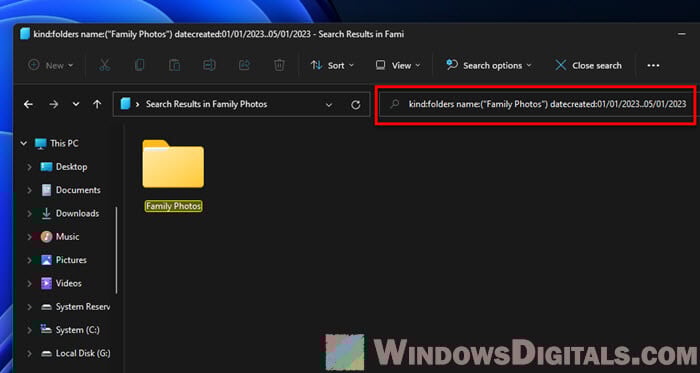
Task: Go up one folder level
Action: click(x=97, y=104)
